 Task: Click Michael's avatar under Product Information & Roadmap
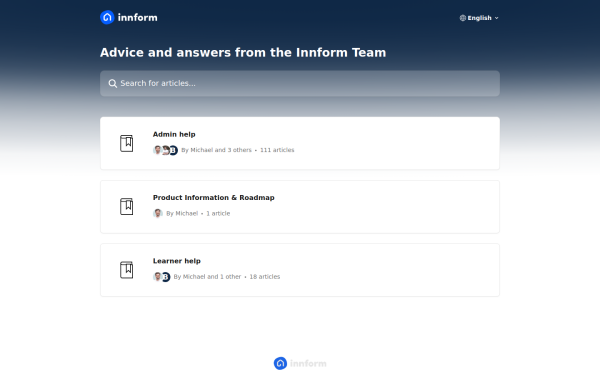158,213
